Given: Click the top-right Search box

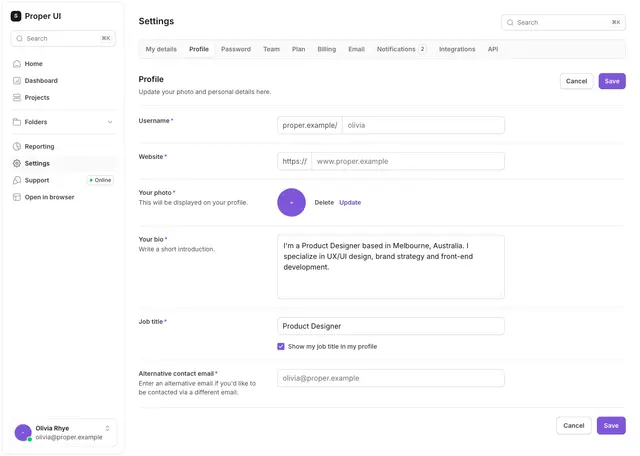Looking at the screenshot, I should (x=563, y=22).
